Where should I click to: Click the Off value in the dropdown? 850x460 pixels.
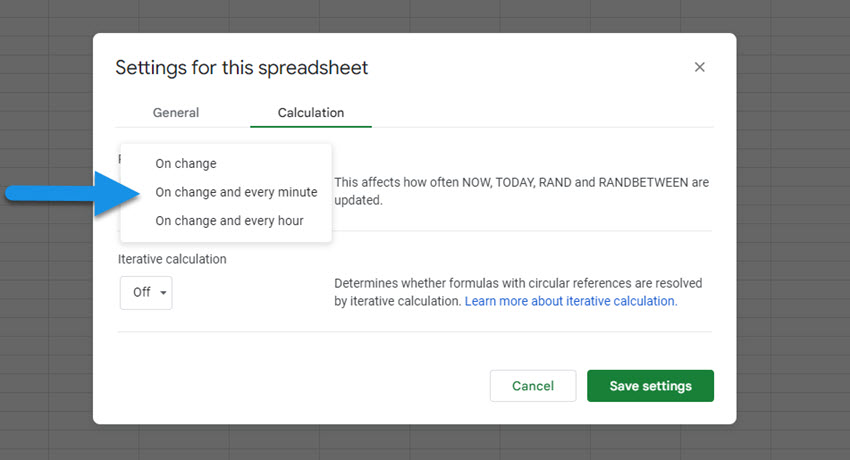141,293
